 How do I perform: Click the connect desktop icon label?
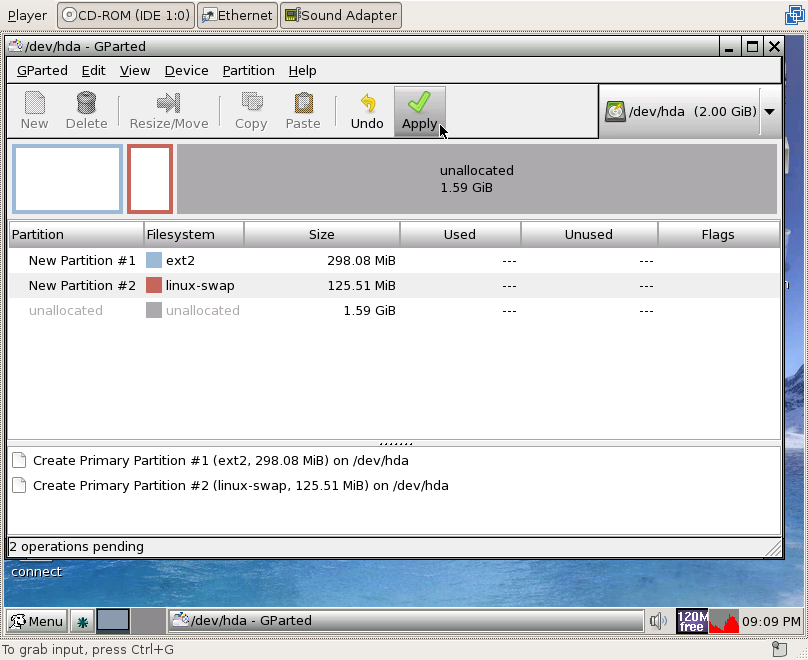pyautogui.click(x=36, y=572)
